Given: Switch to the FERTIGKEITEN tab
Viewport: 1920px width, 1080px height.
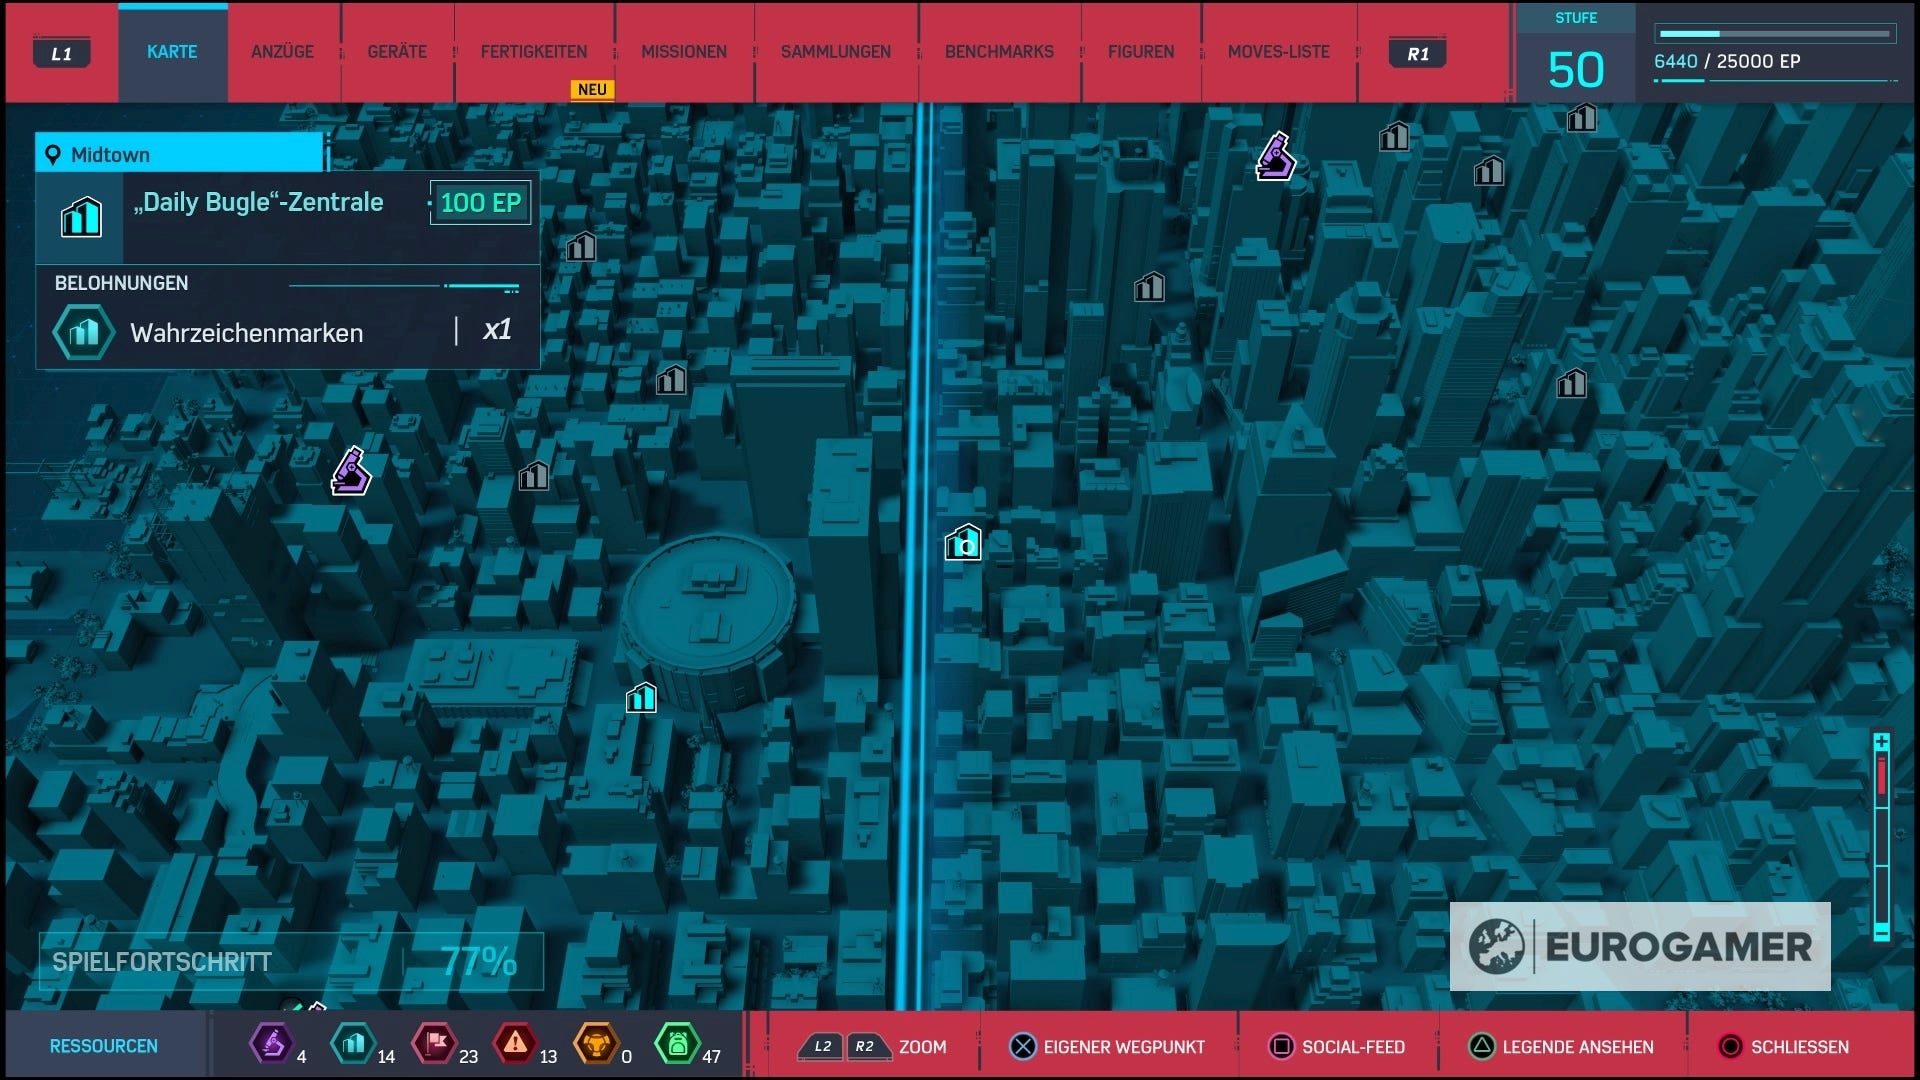Looking at the screenshot, I should point(534,52).
